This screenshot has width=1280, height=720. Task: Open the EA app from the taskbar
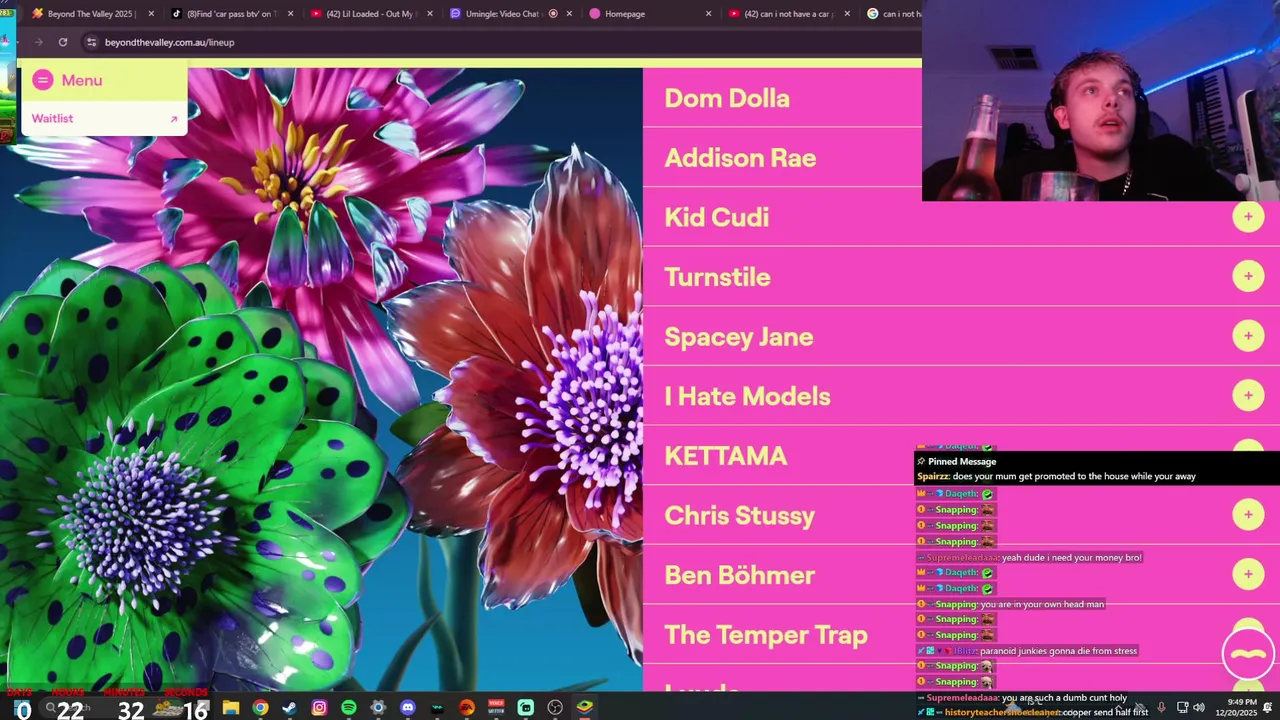[x=467, y=707]
